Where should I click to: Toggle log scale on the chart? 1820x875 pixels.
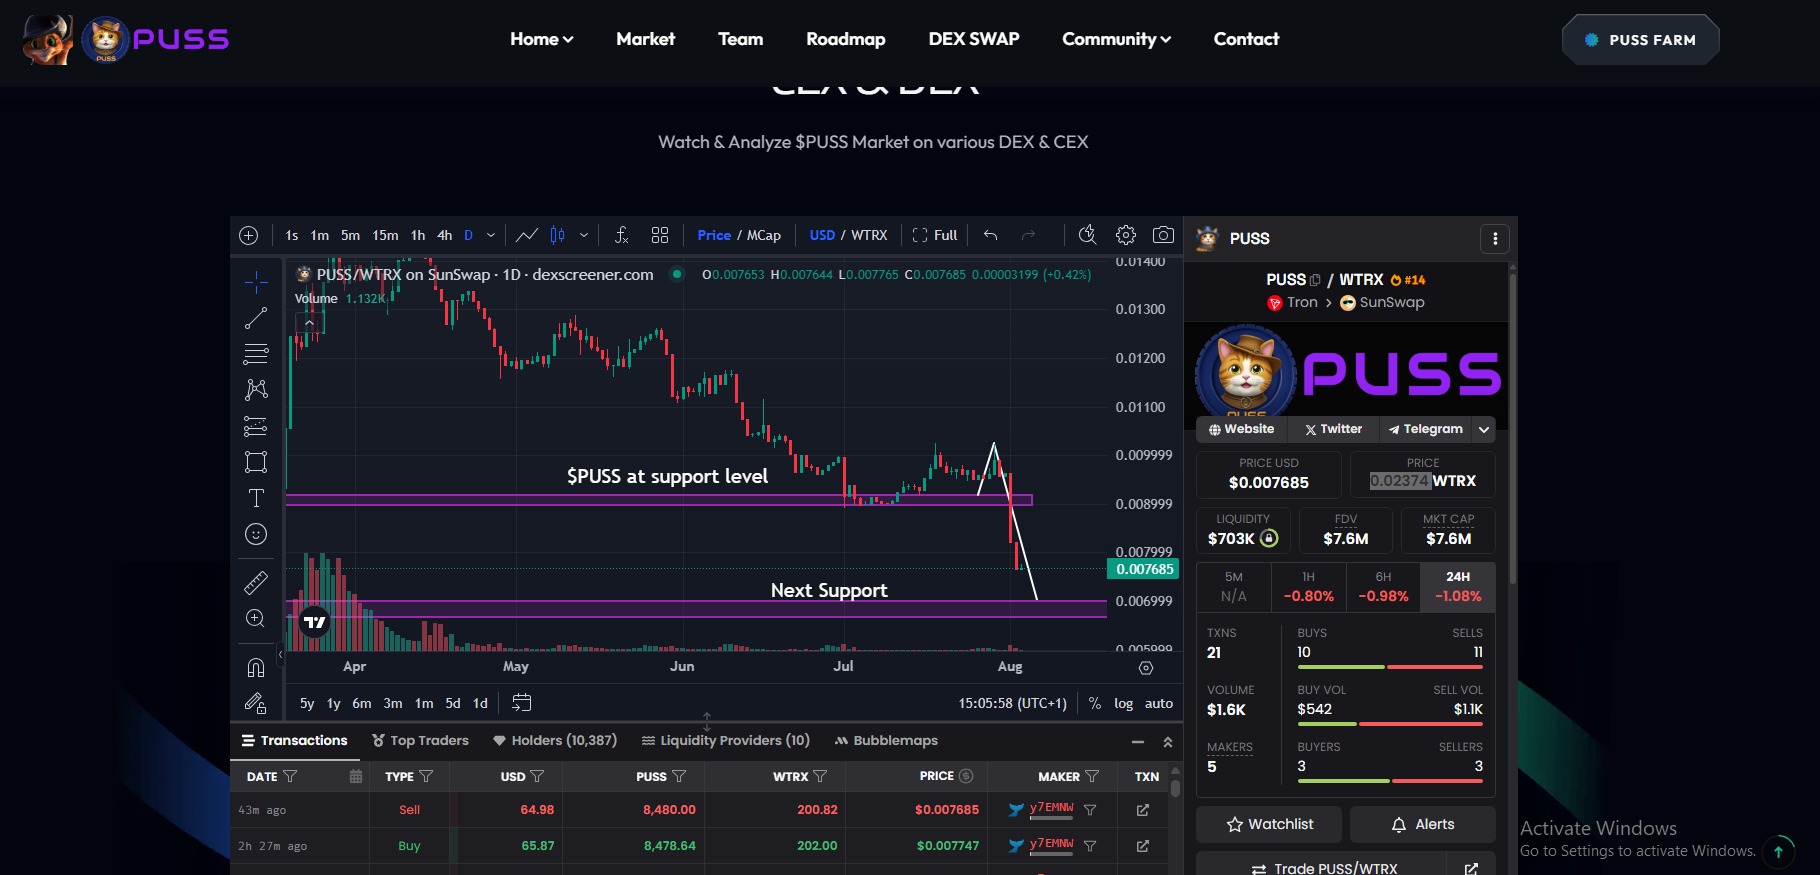click(1124, 703)
